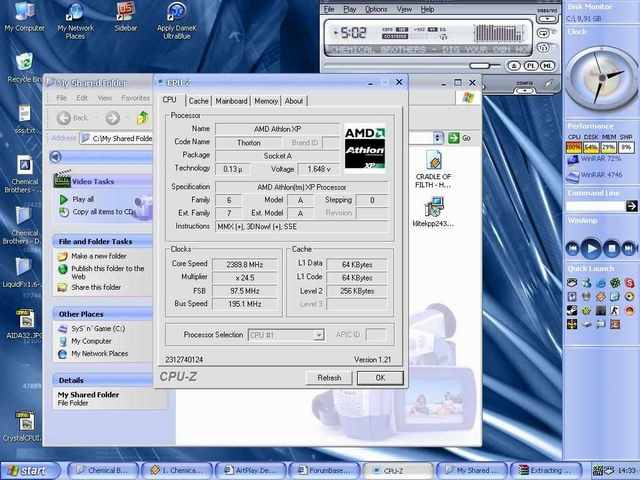Click the analog clock in the sidebar
Screen dimensions: 640x480
click(602, 78)
